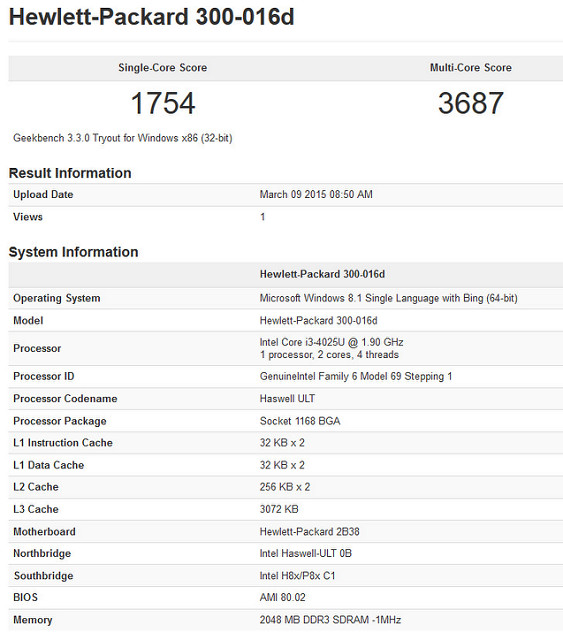This screenshot has height=640, width=563.
Task: Select GenuineIntel Family 6 Model 69 Stepping 1
Action: 356,376
